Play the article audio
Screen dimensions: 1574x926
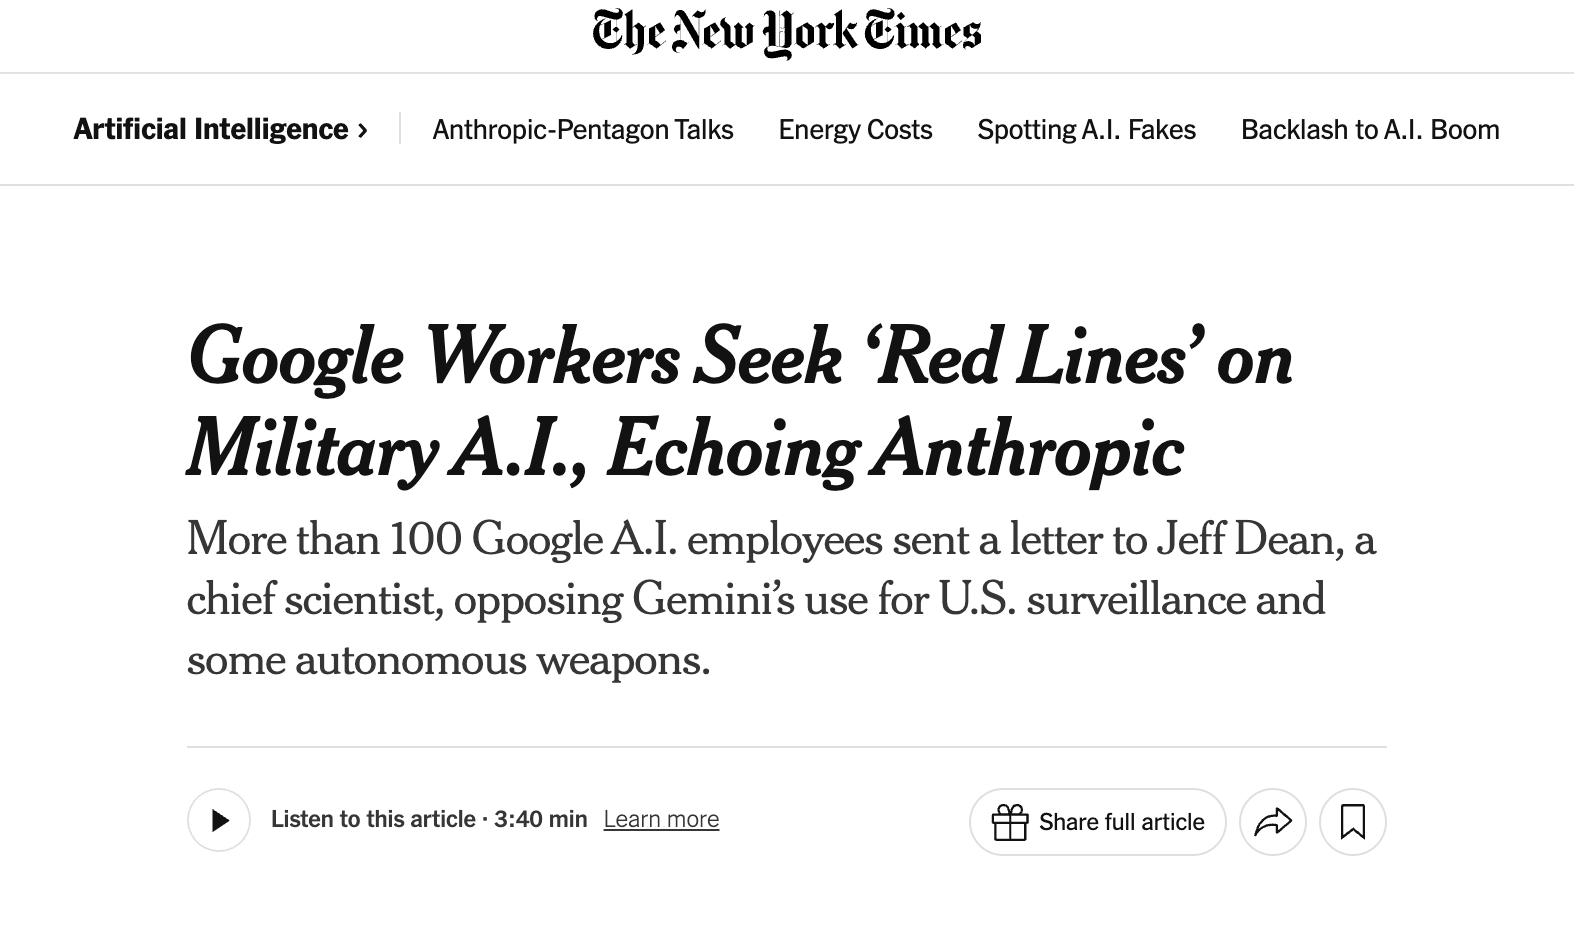pyautogui.click(x=219, y=820)
